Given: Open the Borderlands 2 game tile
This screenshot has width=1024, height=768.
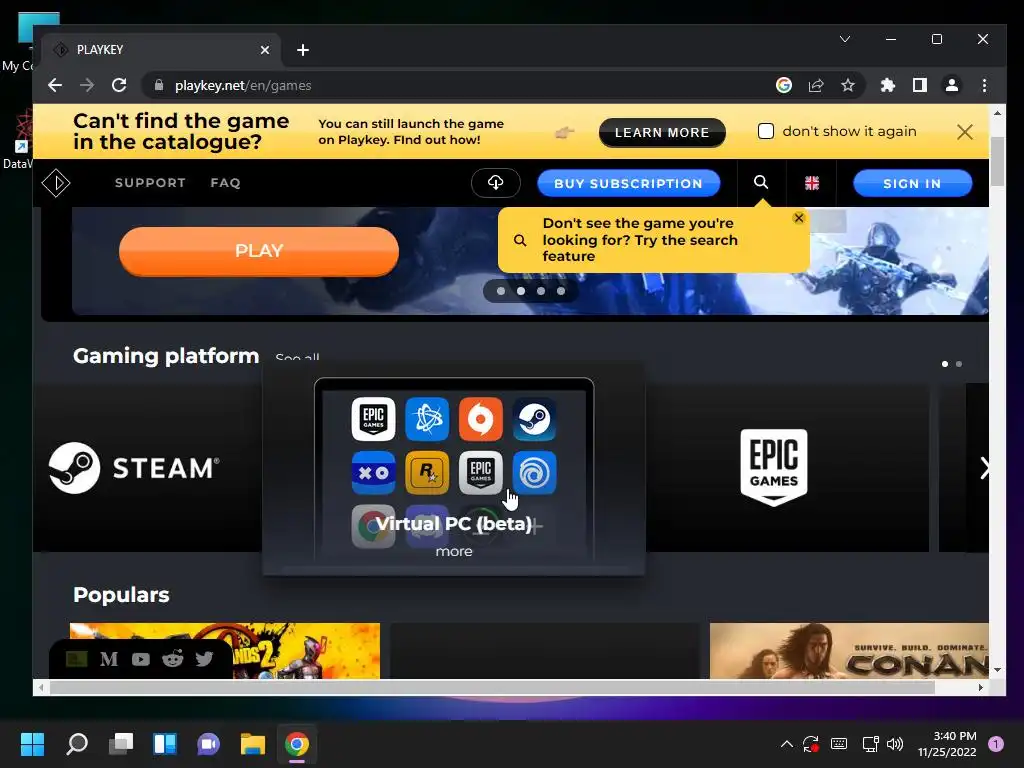Looking at the screenshot, I should click(x=225, y=651).
